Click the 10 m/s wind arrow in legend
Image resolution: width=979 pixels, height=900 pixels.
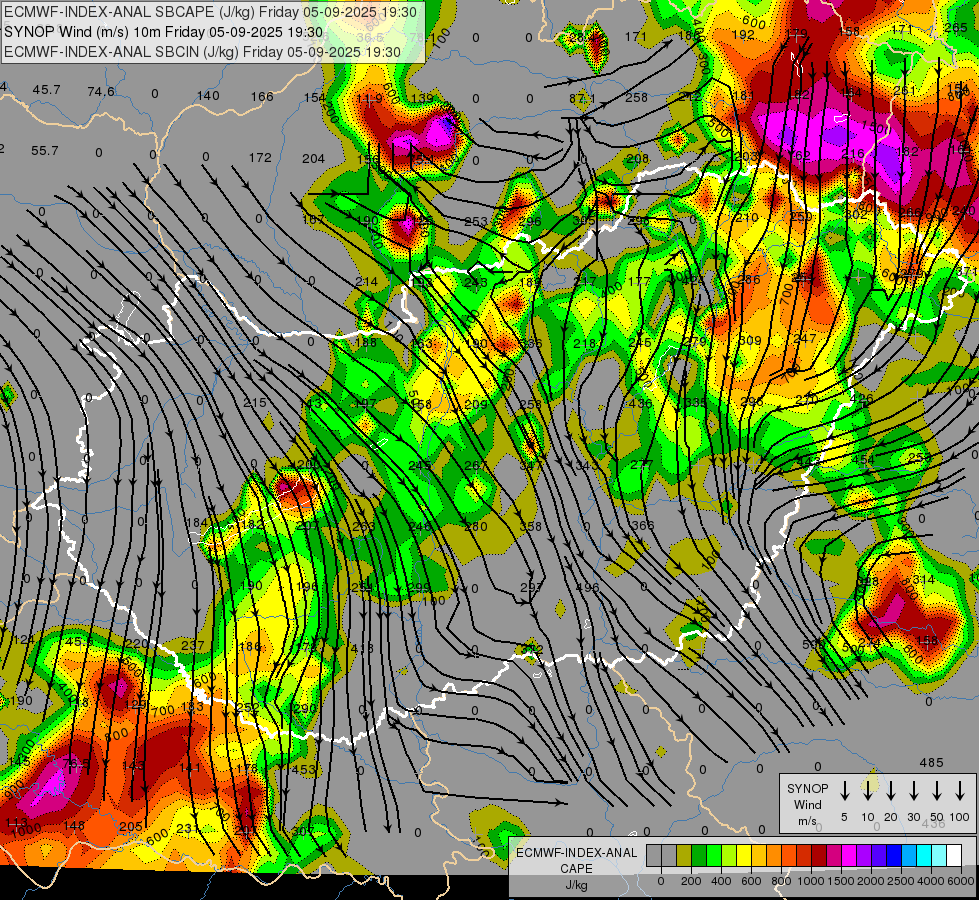pyautogui.click(x=868, y=790)
